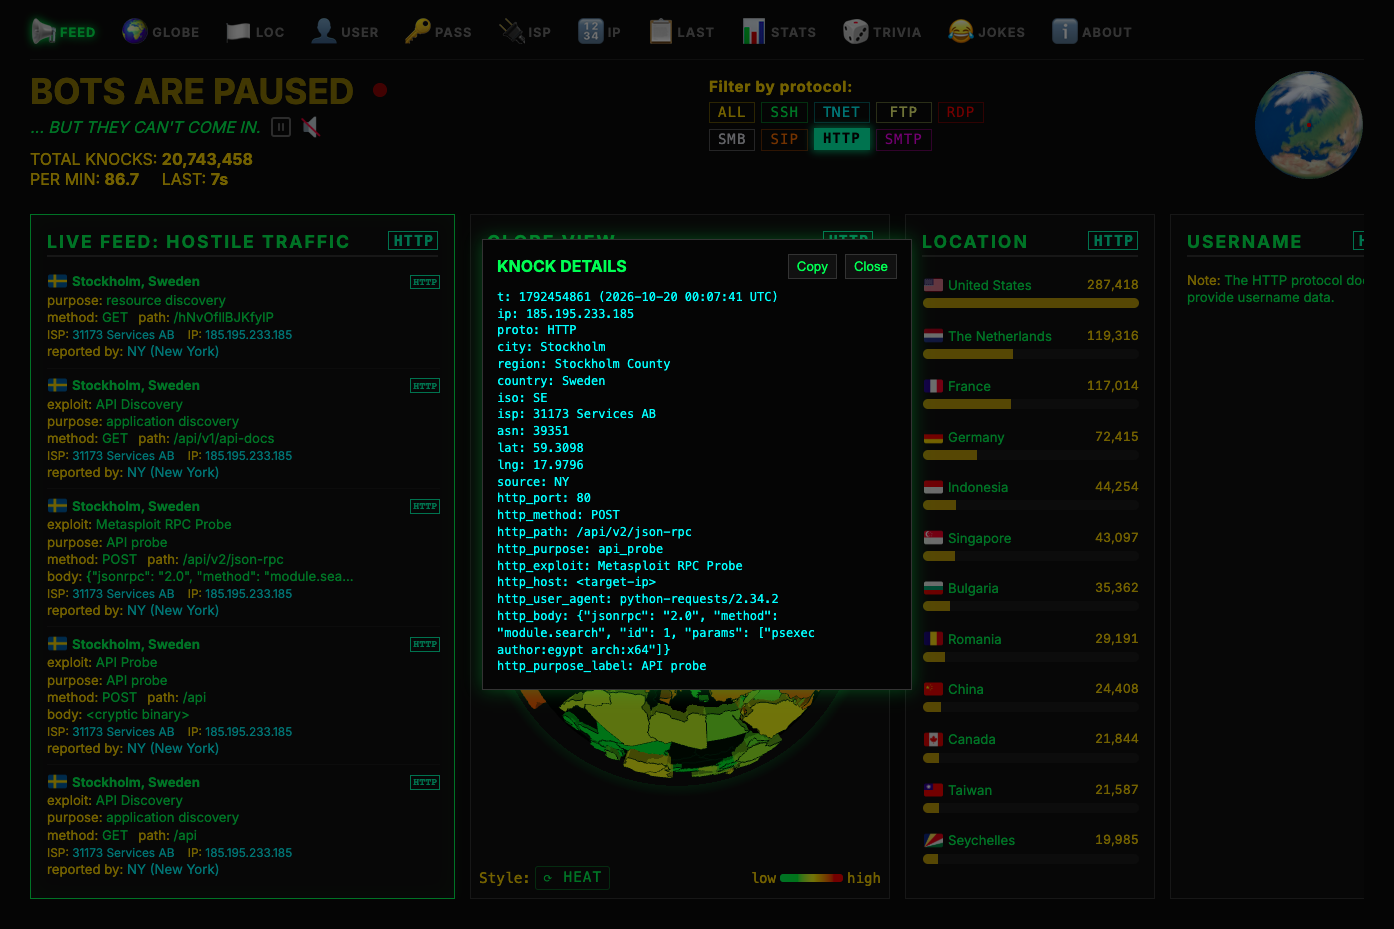
Task: Open the USER silhouette page
Action: [324, 32]
